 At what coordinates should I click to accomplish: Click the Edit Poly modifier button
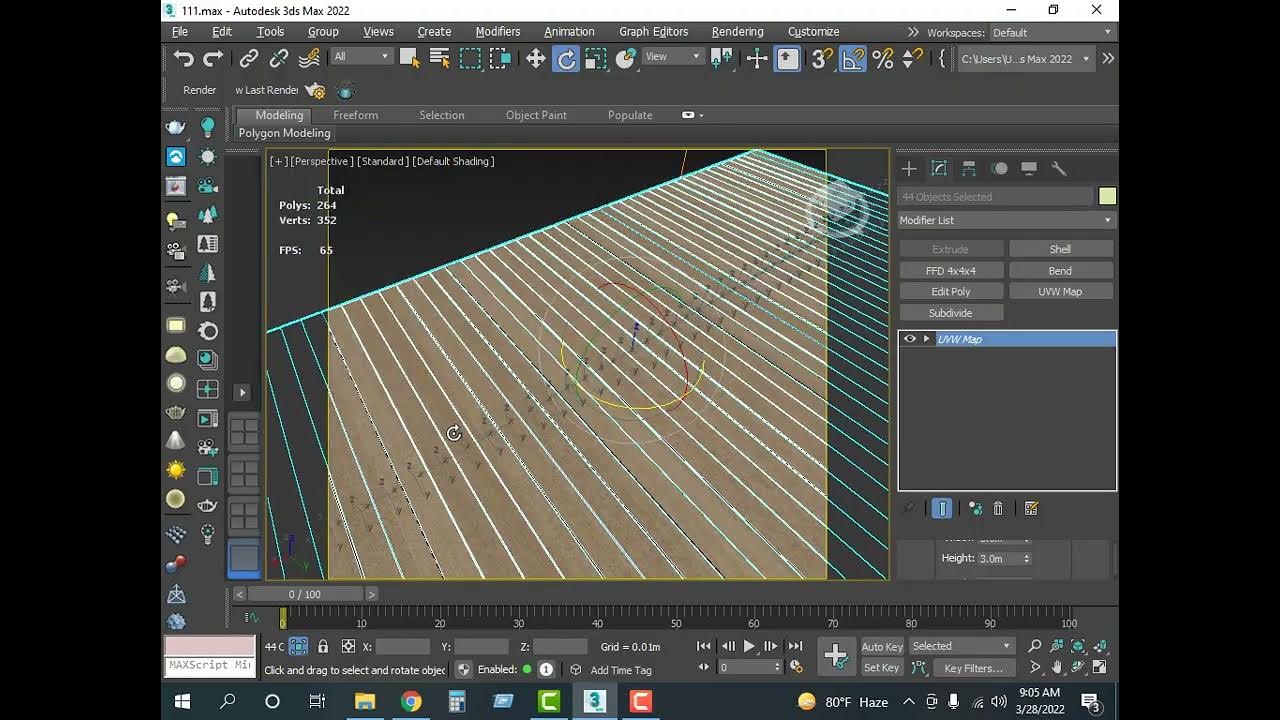pyautogui.click(x=951, y=292)
